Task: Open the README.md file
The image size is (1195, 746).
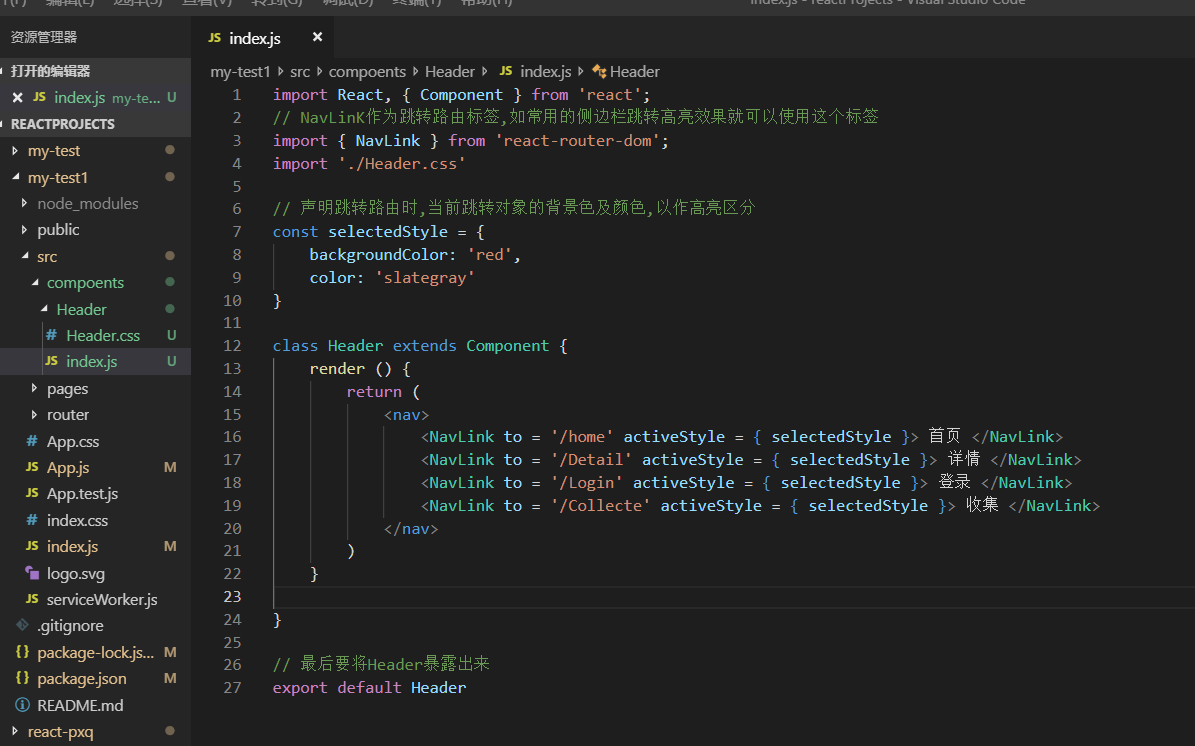Action: (80, 705)
